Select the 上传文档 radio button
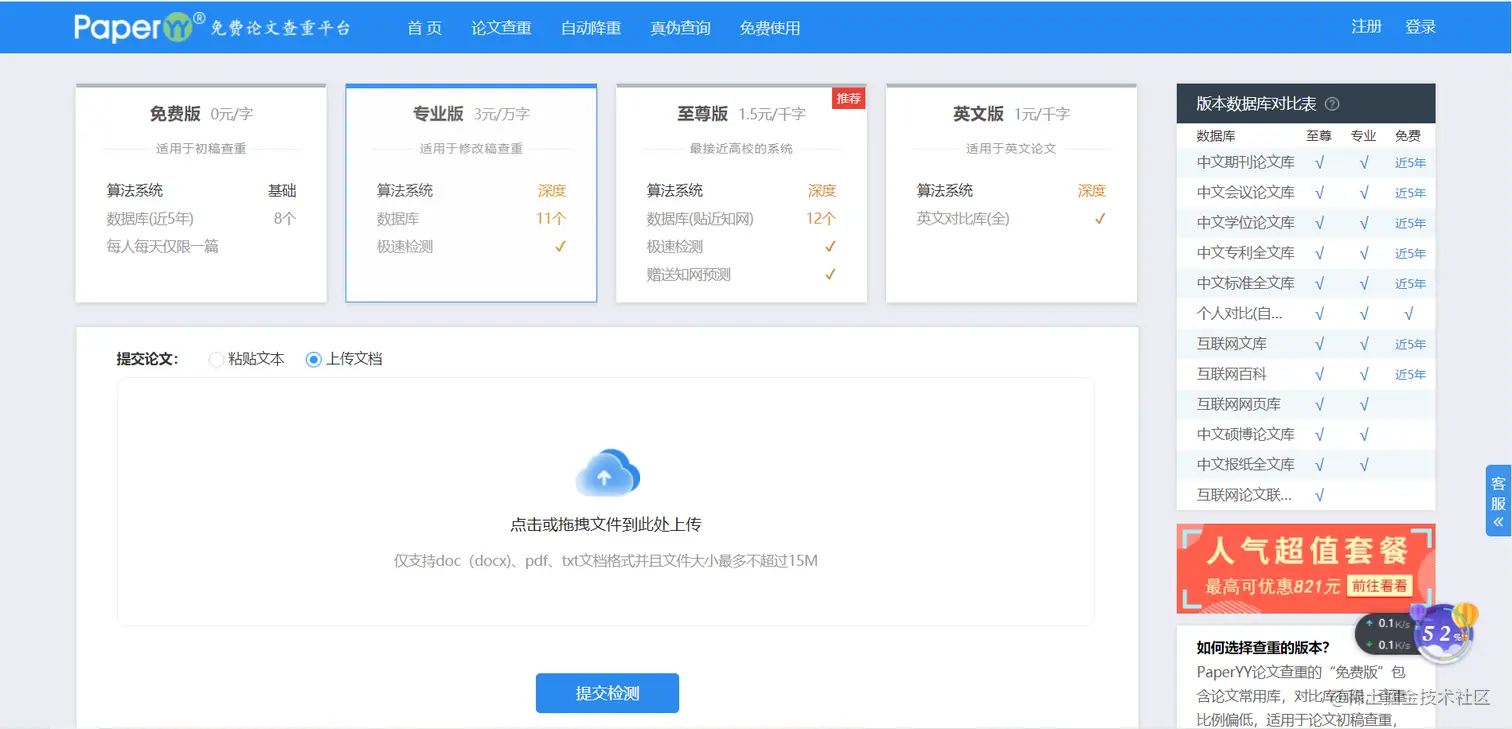Viewport: 1512px width, 729px height. tap(314, 359)
